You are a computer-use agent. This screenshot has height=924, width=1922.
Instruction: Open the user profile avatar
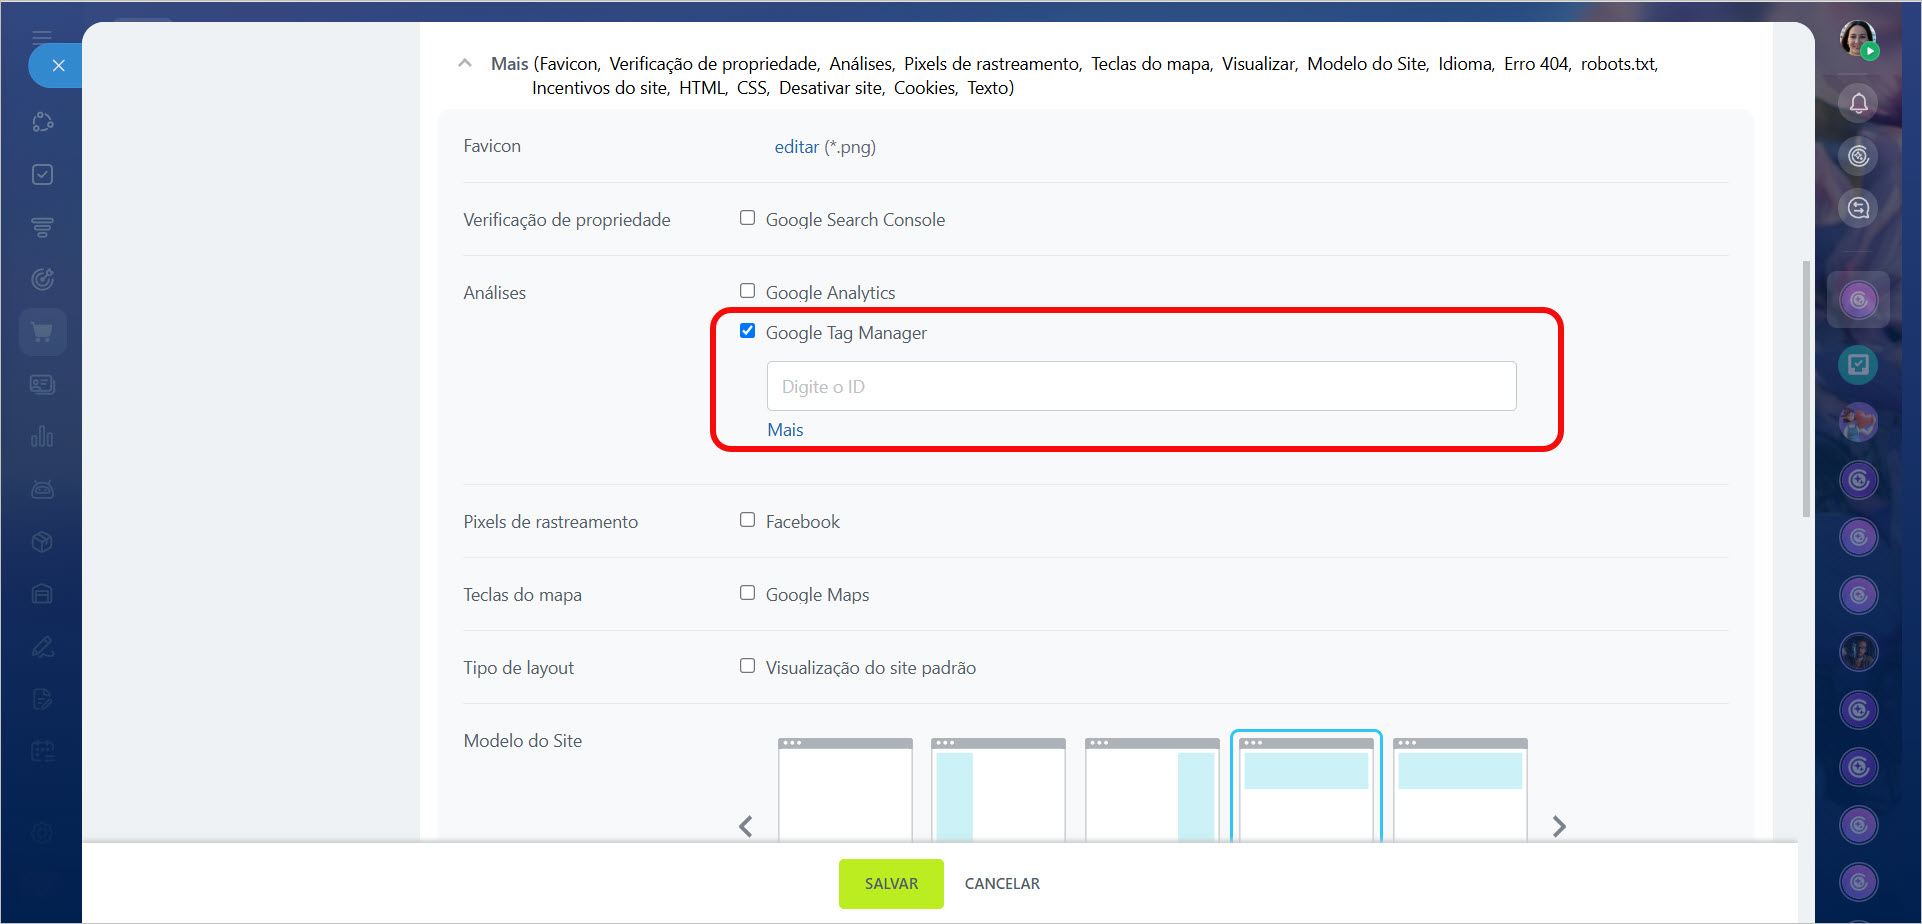[x=1858, y=40]
